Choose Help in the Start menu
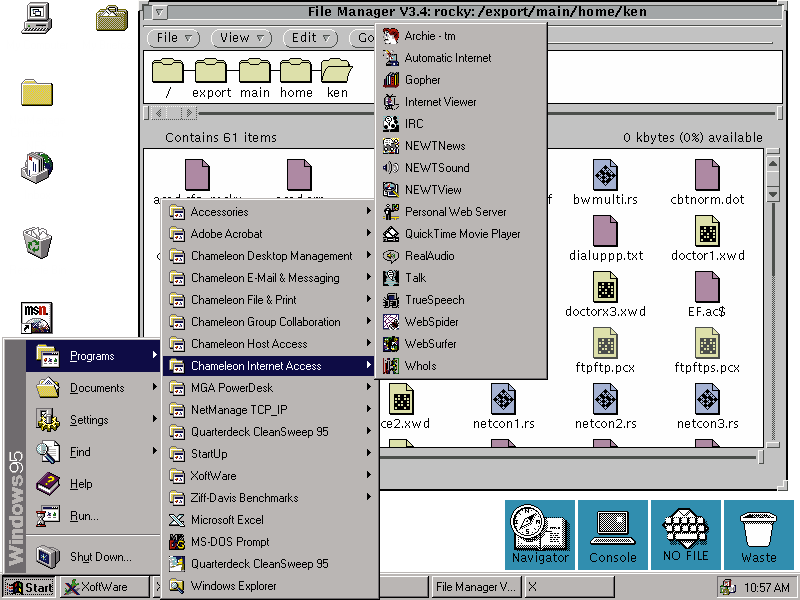 [93, 484]
